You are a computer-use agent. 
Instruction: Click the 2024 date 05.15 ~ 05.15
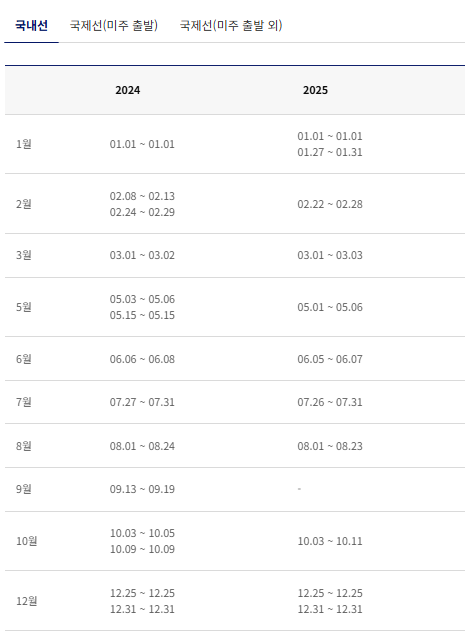coord(142,315)
